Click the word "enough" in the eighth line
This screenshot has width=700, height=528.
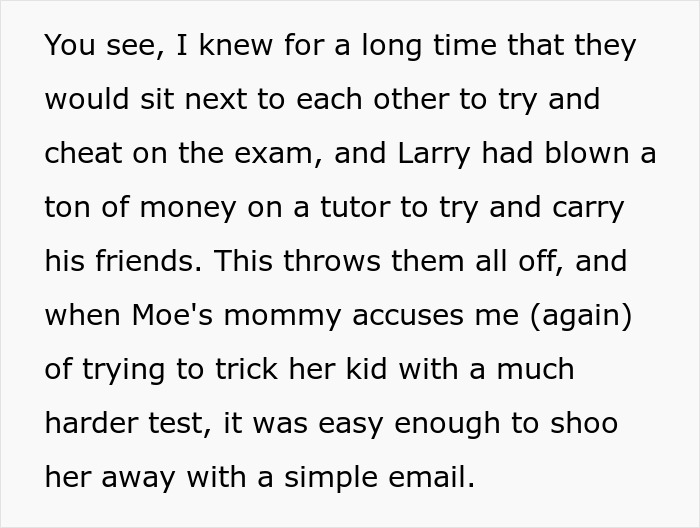[447, 424]
